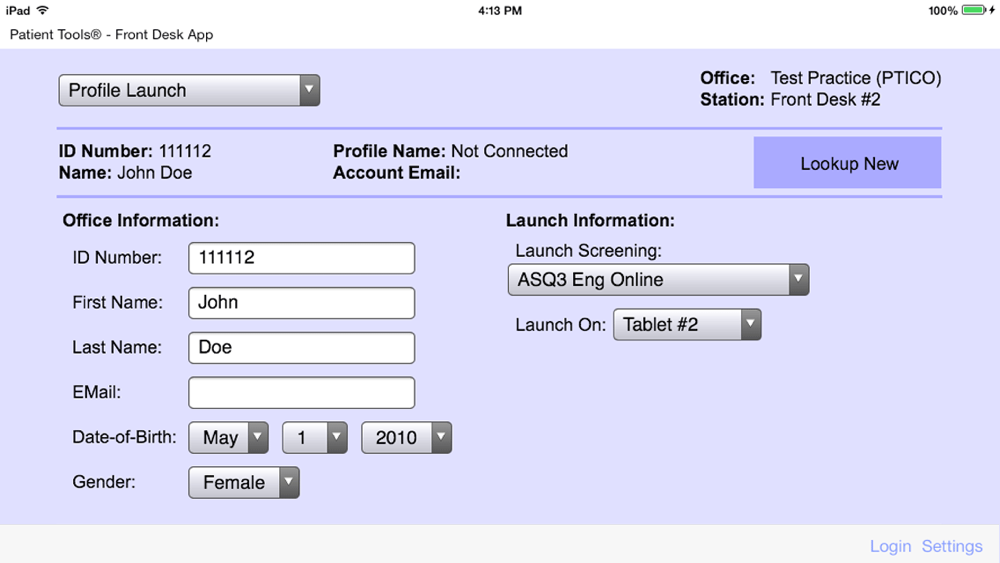Open the birth day dropdown showing 1
The width and height of the screenshot is (1000, 563).
pyautogui.click(x=315, y=437)
